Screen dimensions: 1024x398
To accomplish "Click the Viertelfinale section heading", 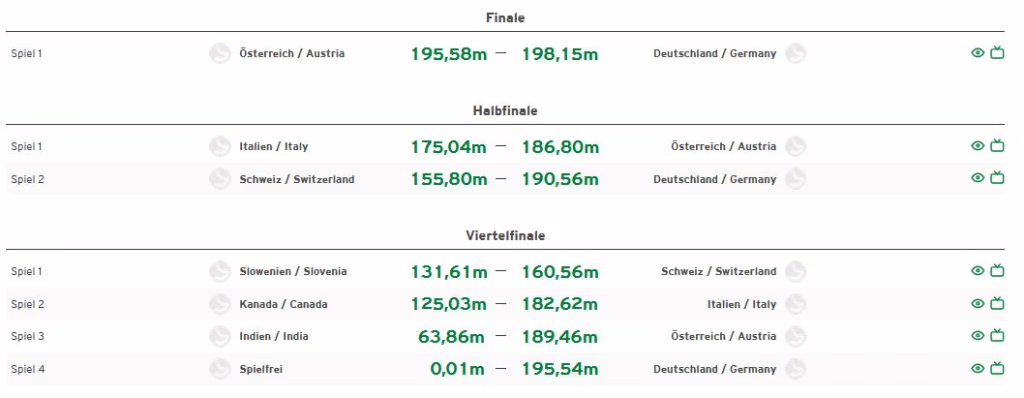I will click(505, 235).
